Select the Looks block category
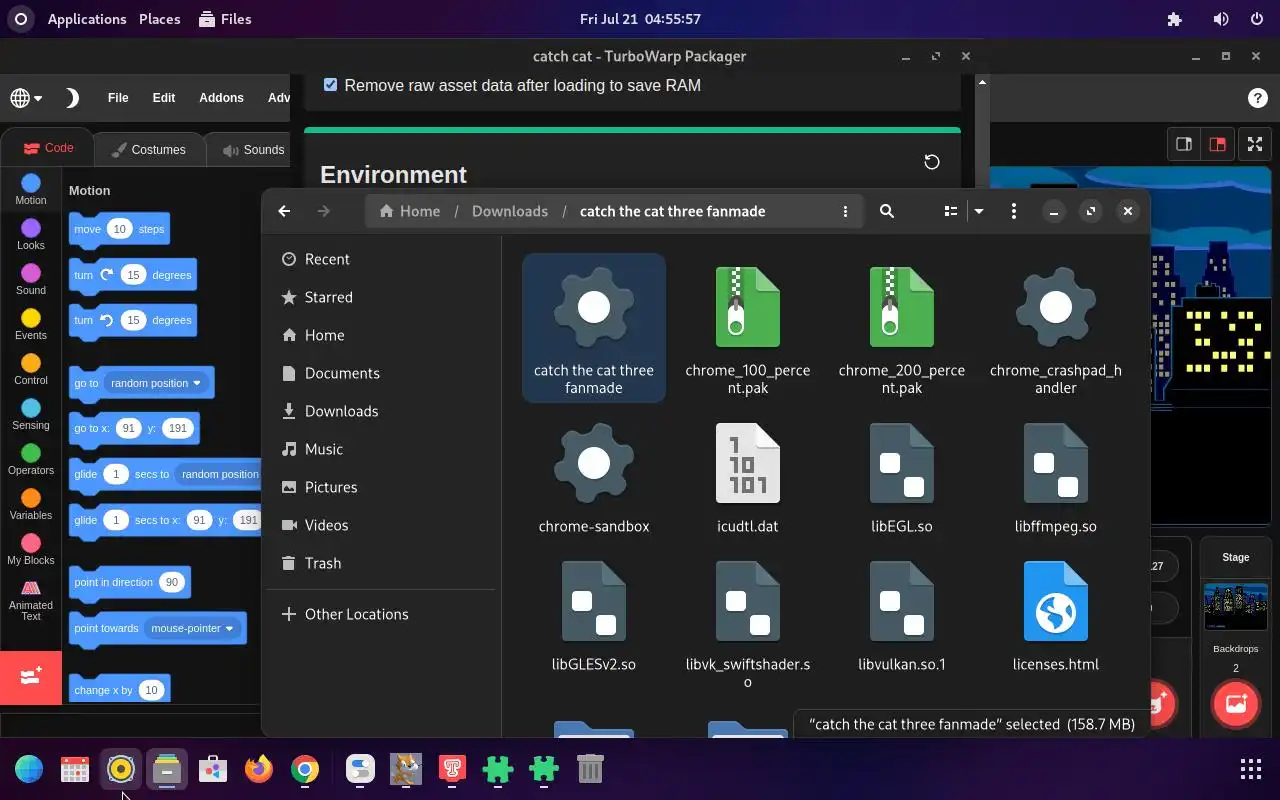The image size is (1280, 800). [31, 235]
